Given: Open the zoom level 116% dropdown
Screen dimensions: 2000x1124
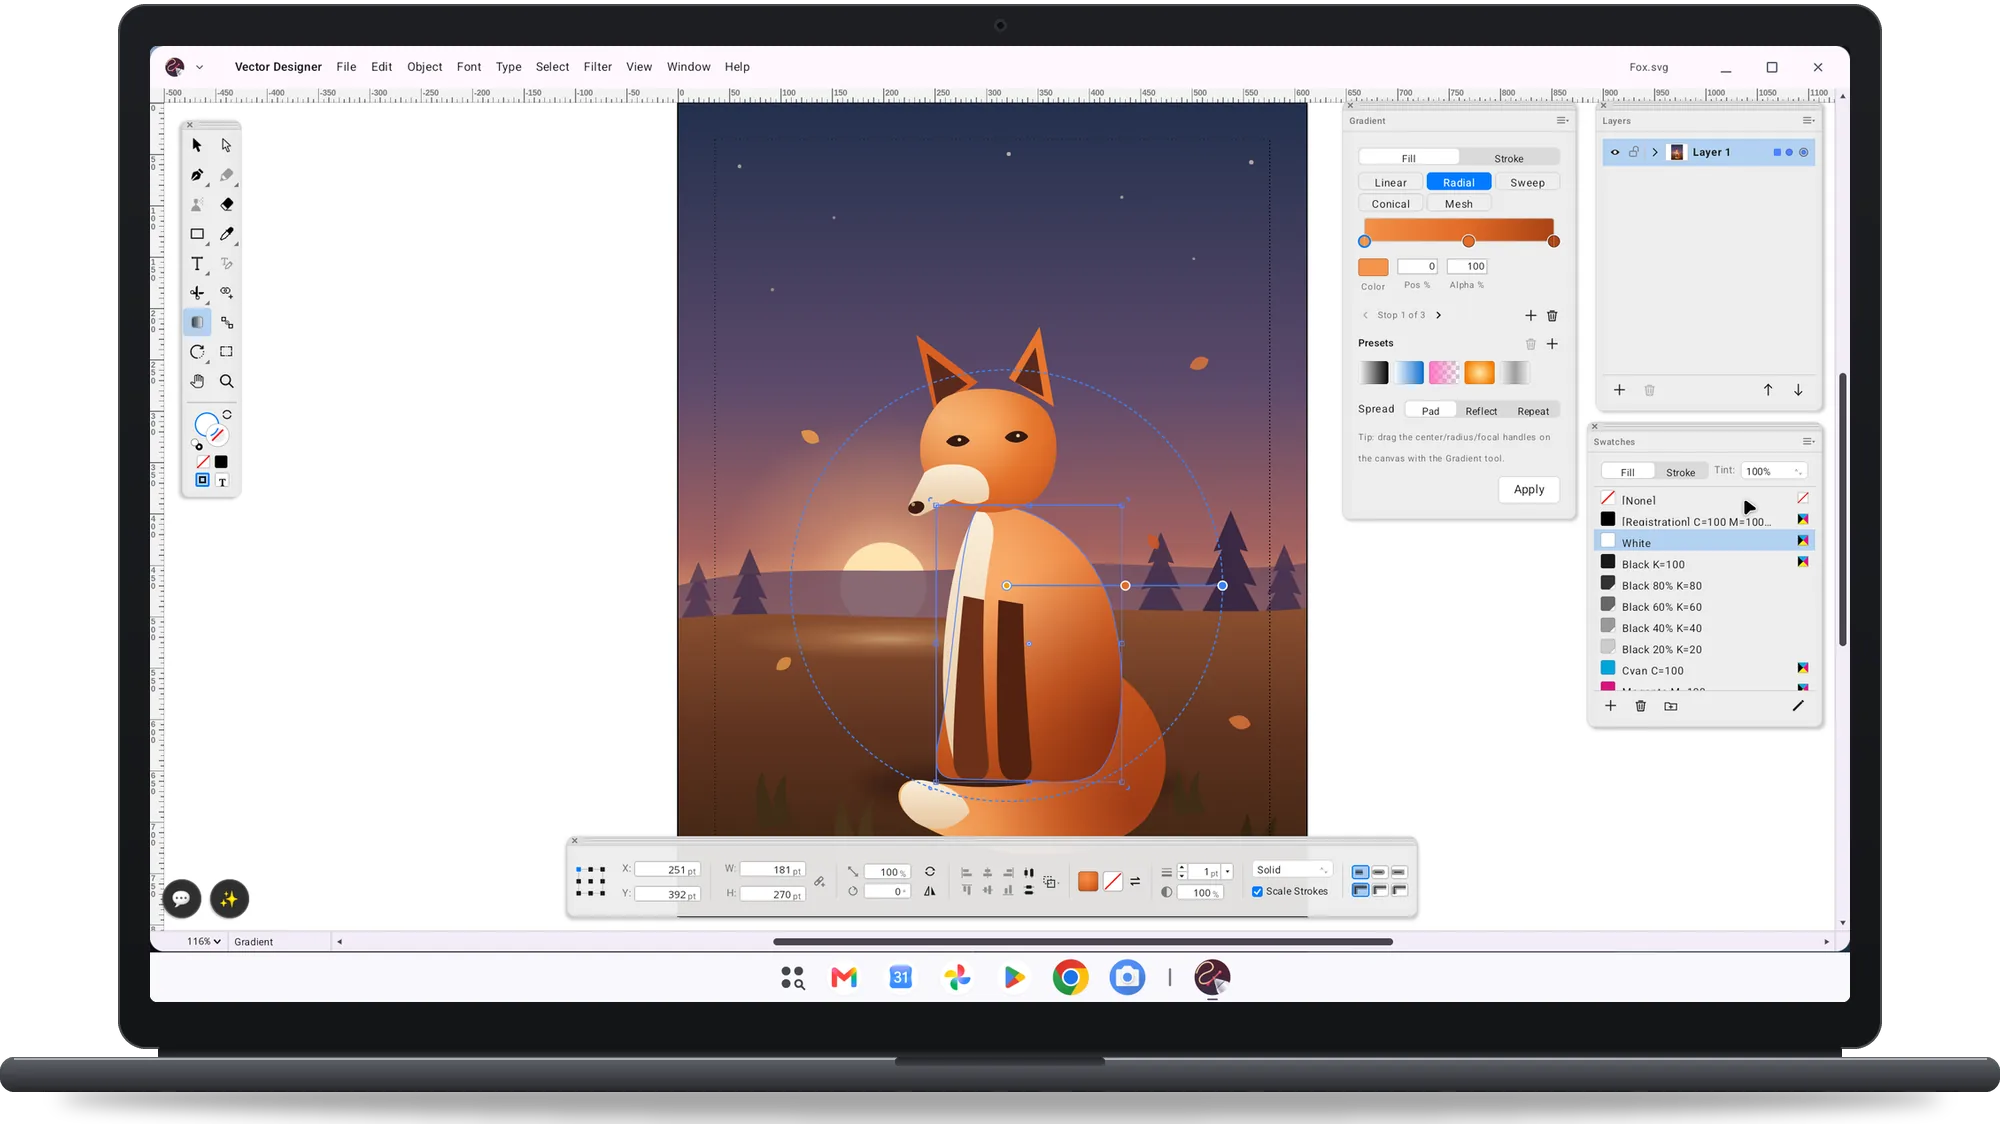Looking at the screenshot, I should [204, 942].
